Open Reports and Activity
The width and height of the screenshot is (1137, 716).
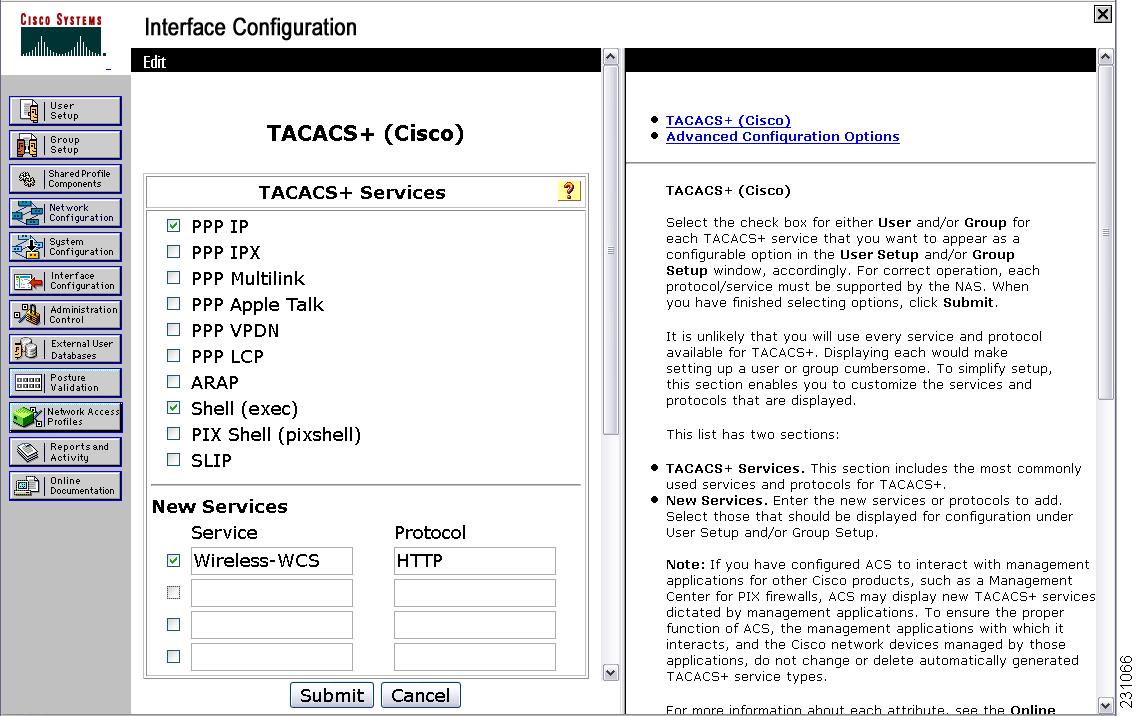[x=65, y=452]
